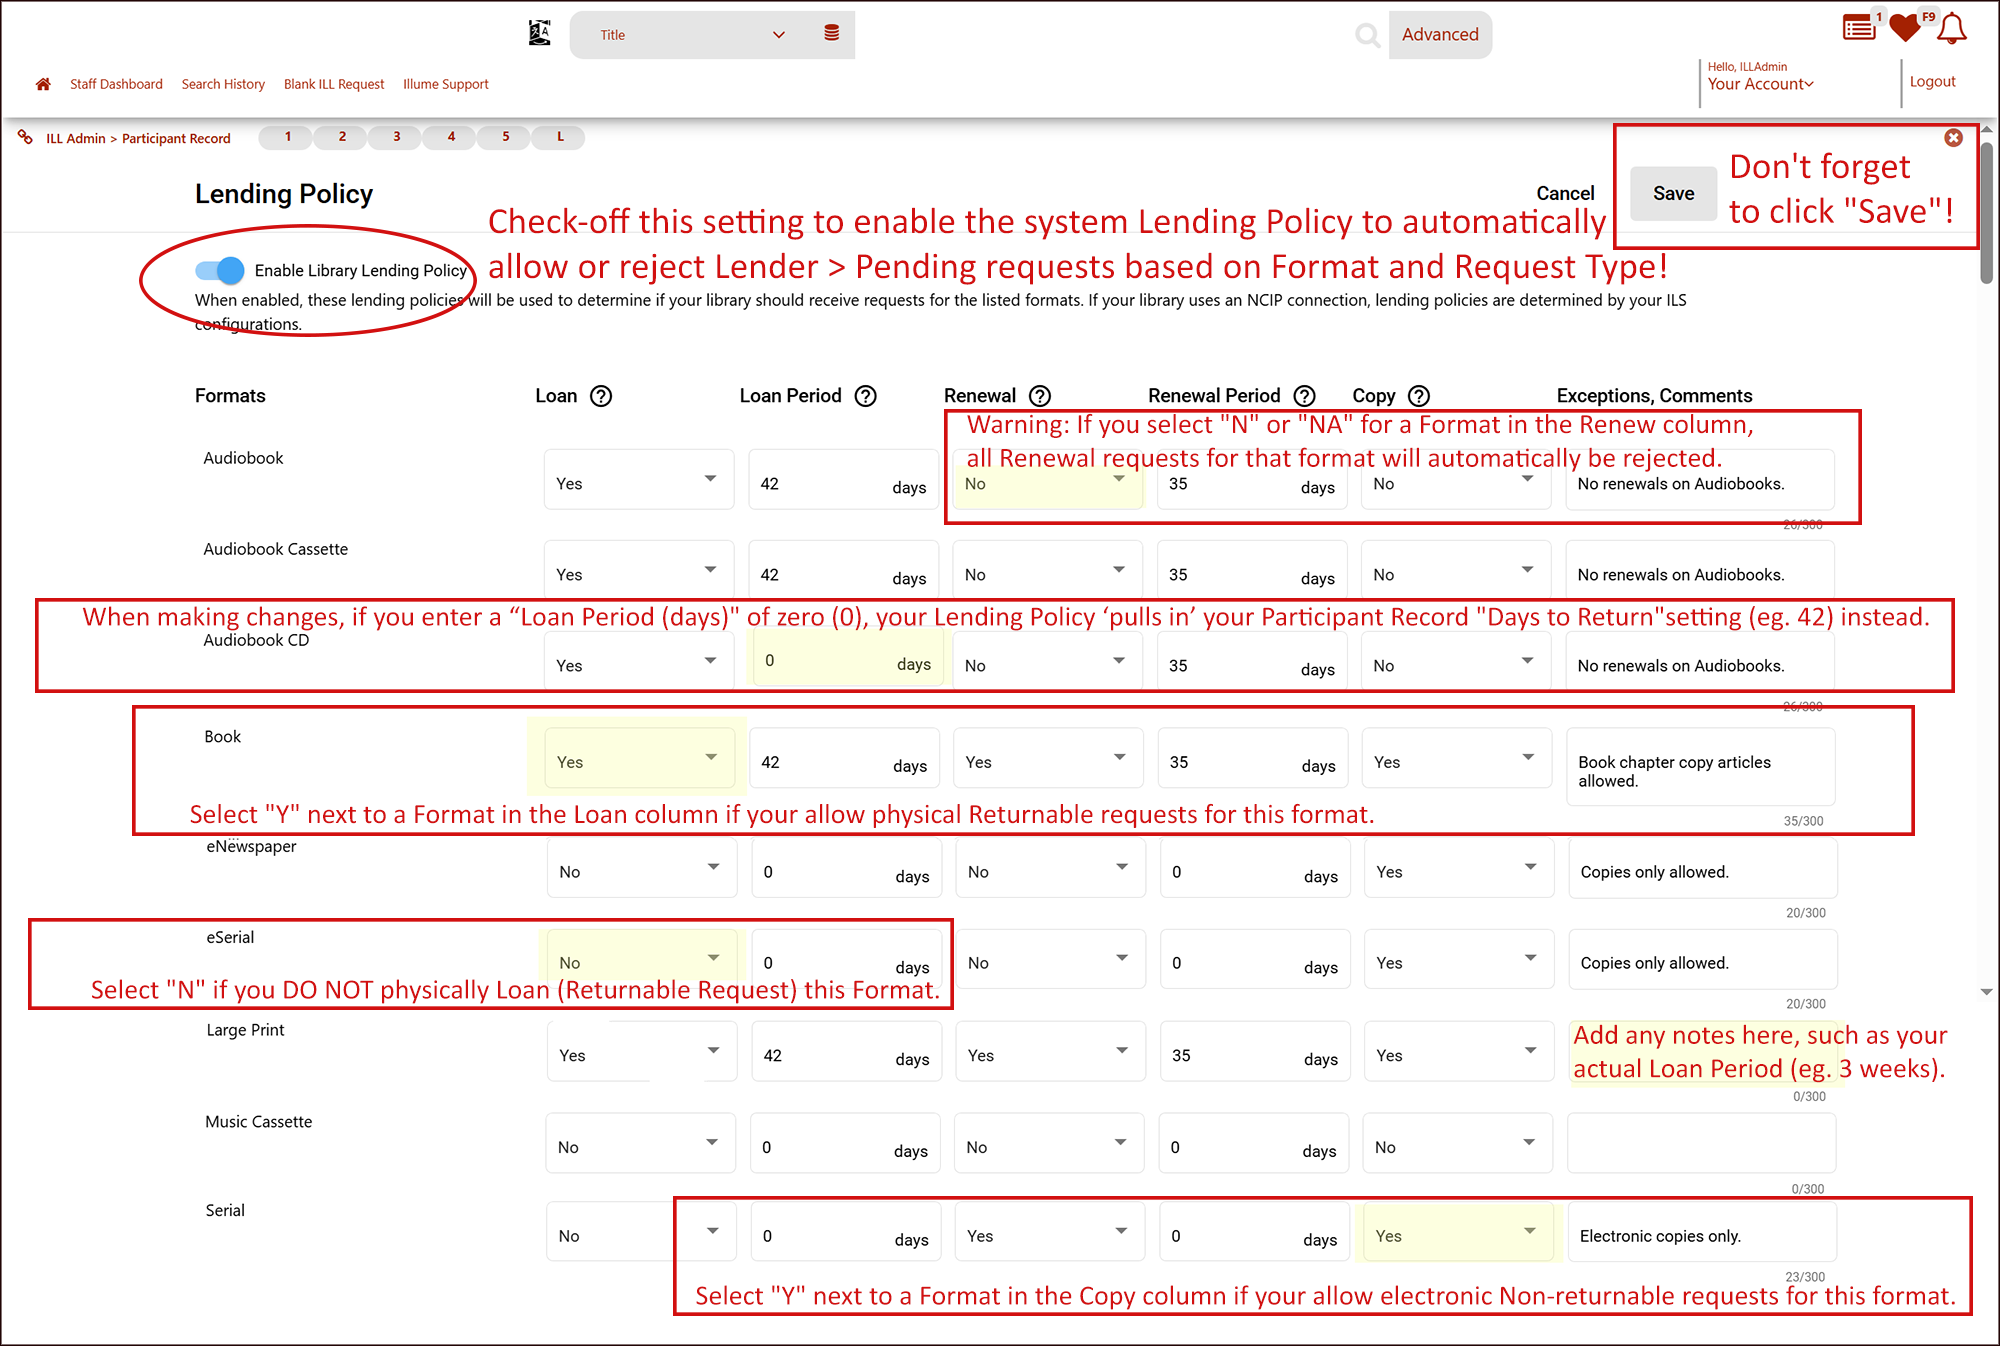Close the Save reminder popup
The height and width of the screenshot is (1346, 2000).
click(1953, 138)
